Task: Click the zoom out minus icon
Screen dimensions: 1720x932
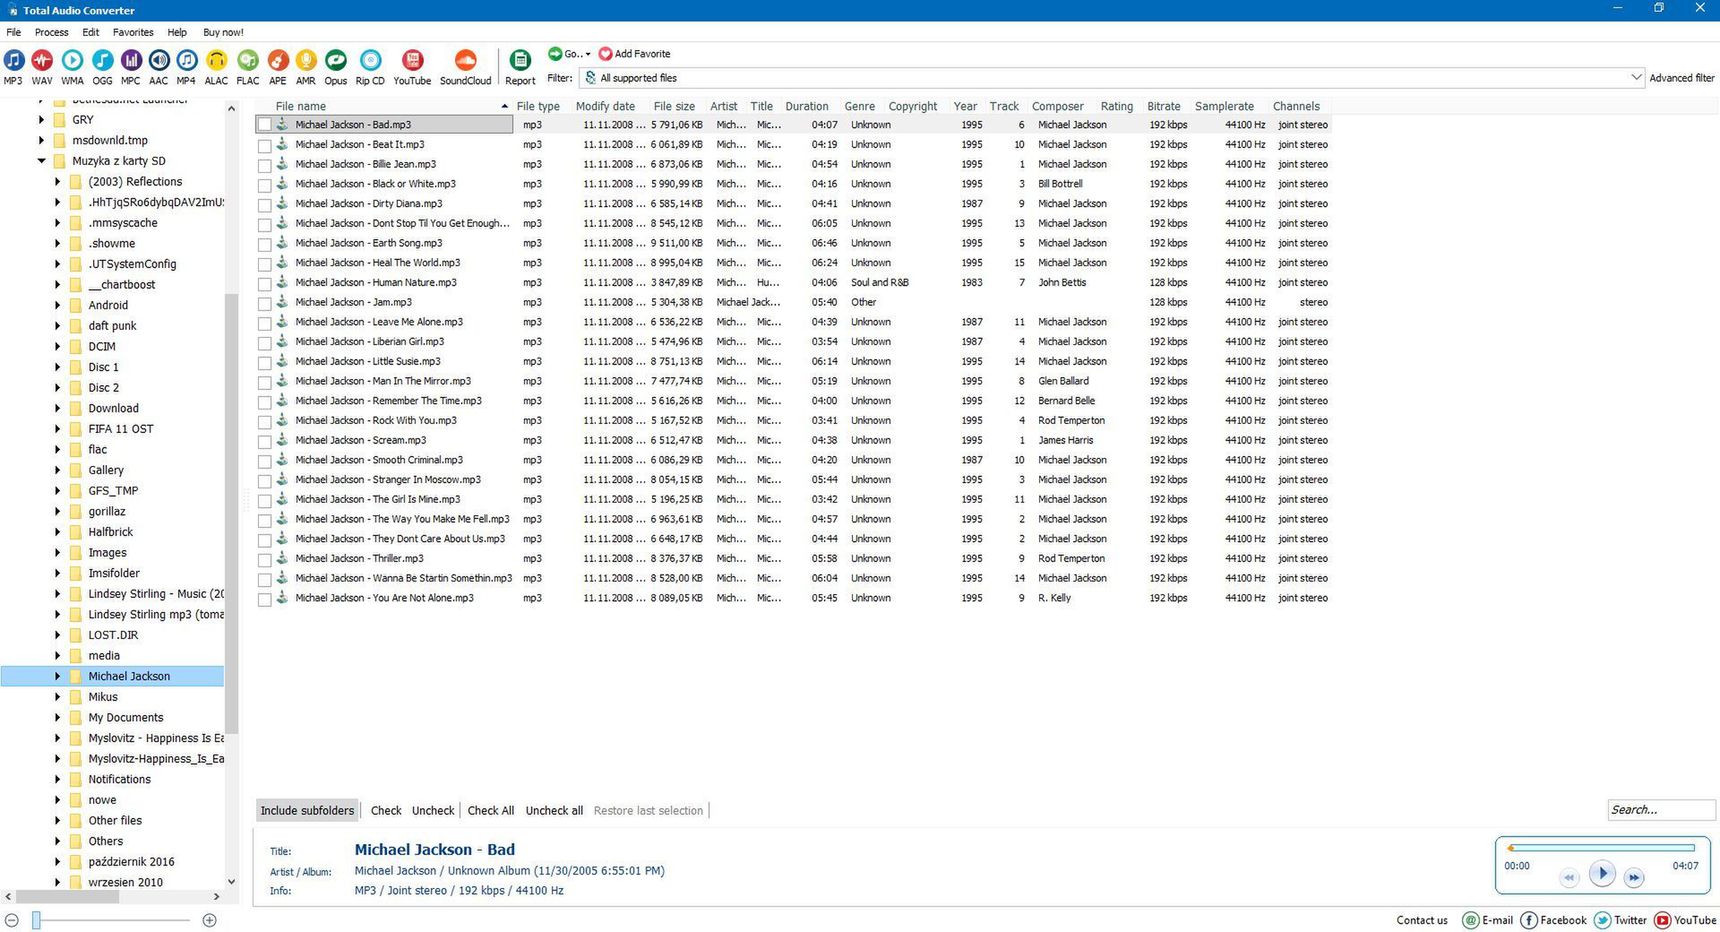Action: click(12, 920)
